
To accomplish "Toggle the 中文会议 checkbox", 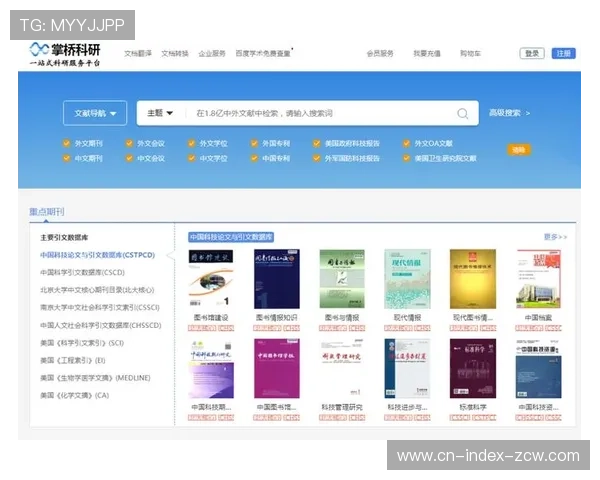I will (x=129, y=158).
